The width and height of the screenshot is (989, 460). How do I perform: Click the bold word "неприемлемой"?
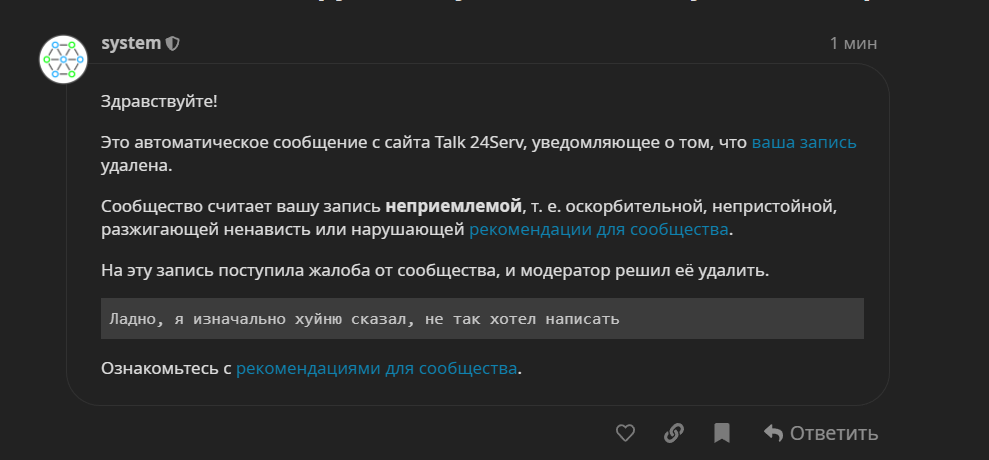click(x=454, y=207)
